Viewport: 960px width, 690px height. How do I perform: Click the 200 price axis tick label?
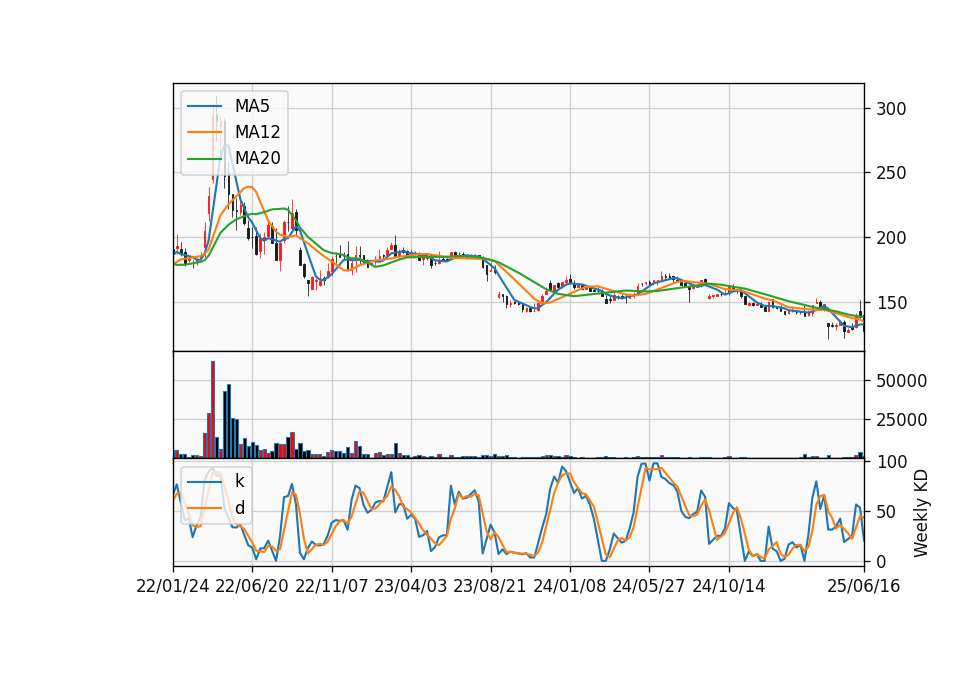tap(891, 238)
